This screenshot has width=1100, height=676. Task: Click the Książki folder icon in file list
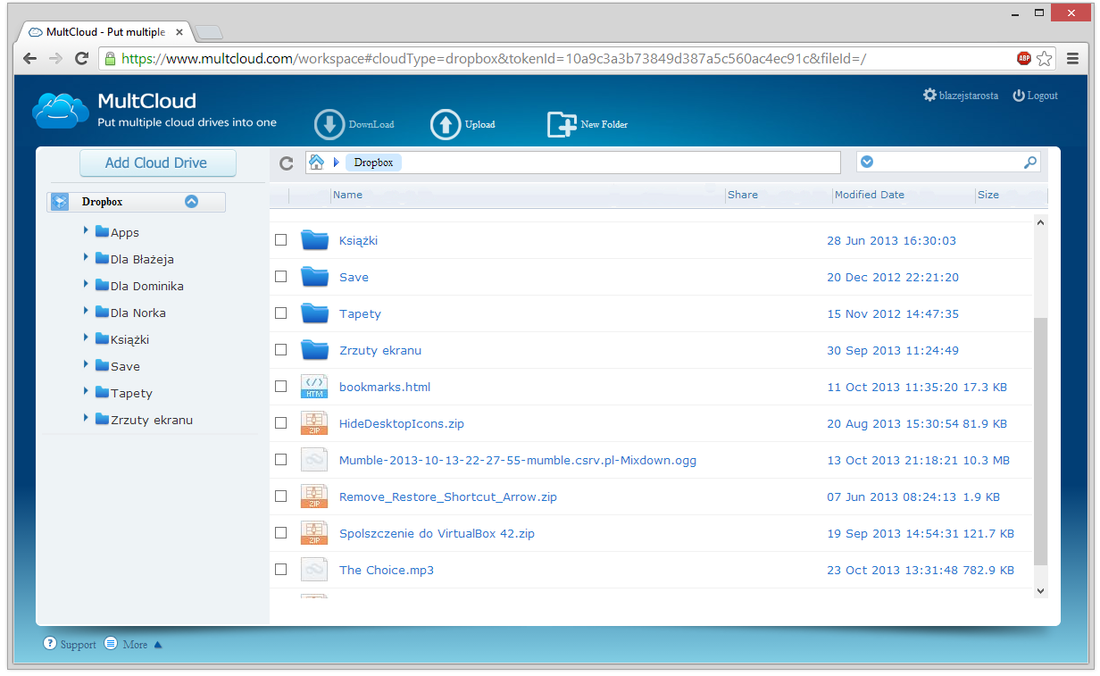pyautogui.click(x=315, y=240)
